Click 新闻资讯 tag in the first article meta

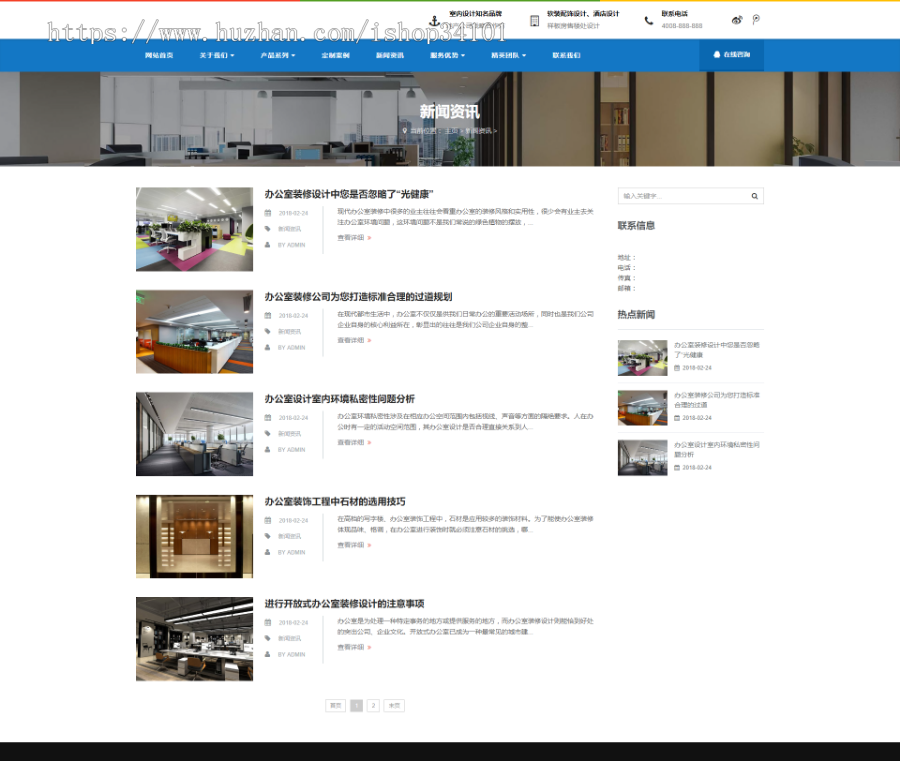point(289,229)
